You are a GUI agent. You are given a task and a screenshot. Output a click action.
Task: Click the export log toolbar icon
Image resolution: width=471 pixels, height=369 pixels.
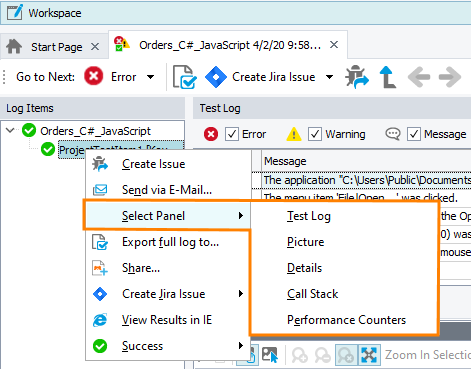coord(184,77)
